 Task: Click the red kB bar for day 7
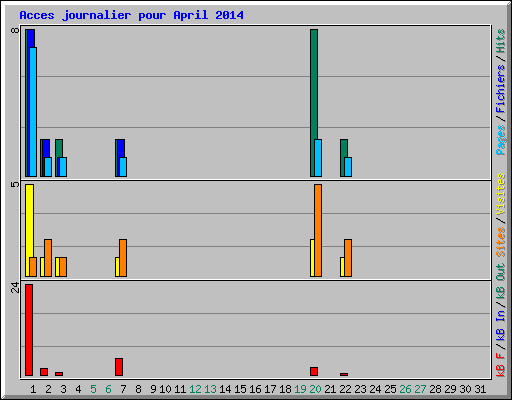pyautogui.click(x=119, y=367)
